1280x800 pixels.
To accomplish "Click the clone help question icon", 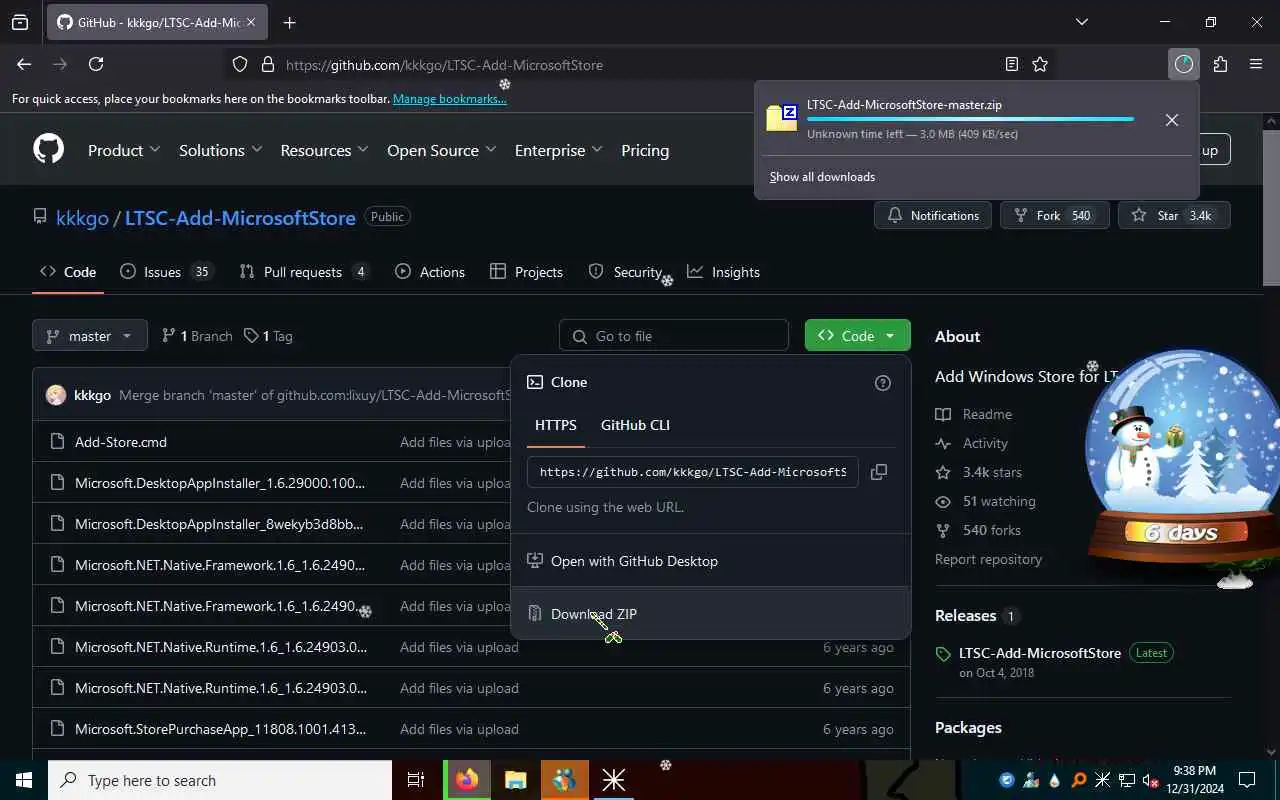I will coord(882,383).
